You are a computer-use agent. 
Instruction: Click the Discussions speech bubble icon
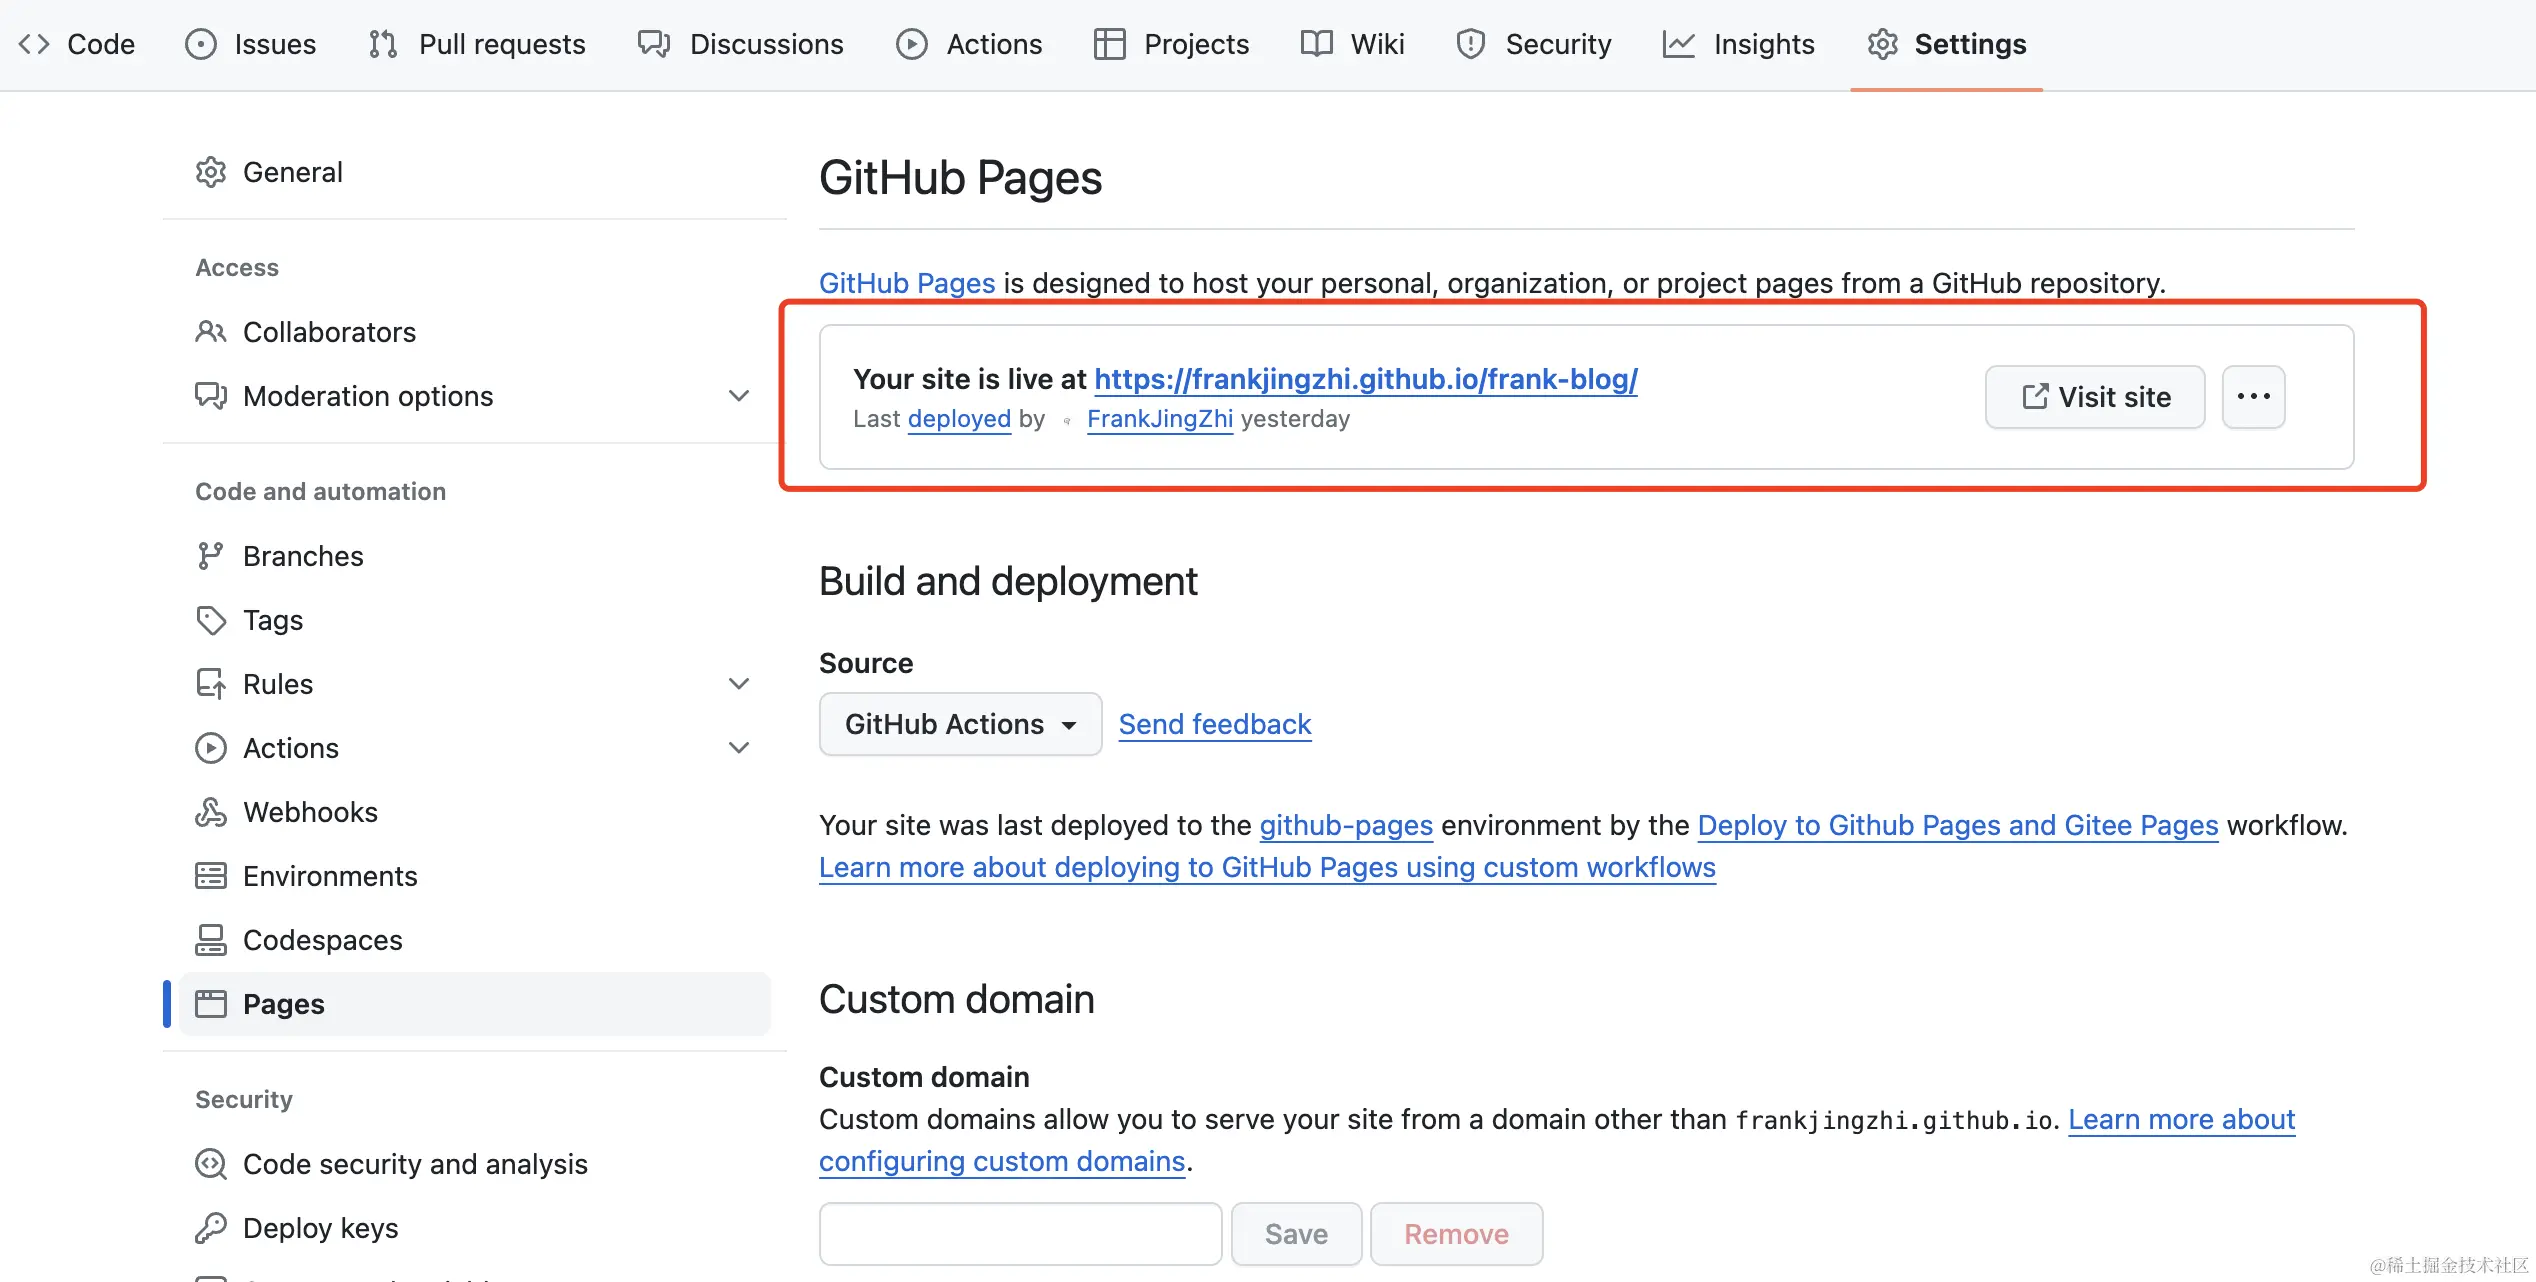(653, 43)
